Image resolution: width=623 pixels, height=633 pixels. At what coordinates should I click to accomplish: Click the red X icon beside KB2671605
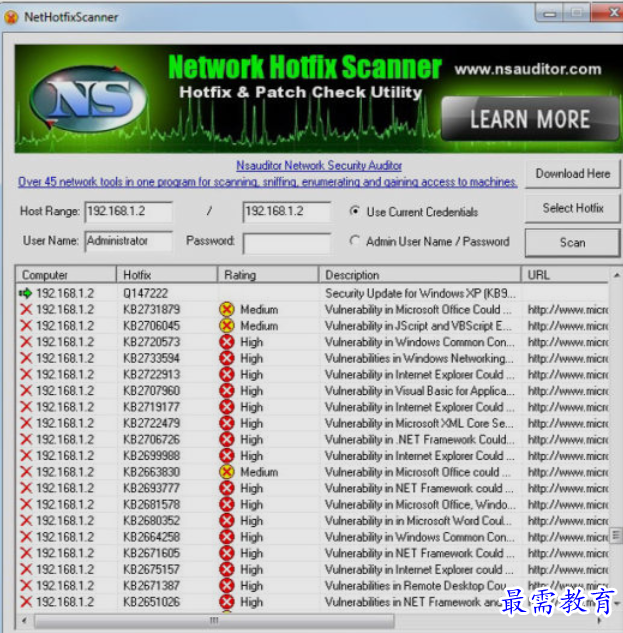[26, 553]
